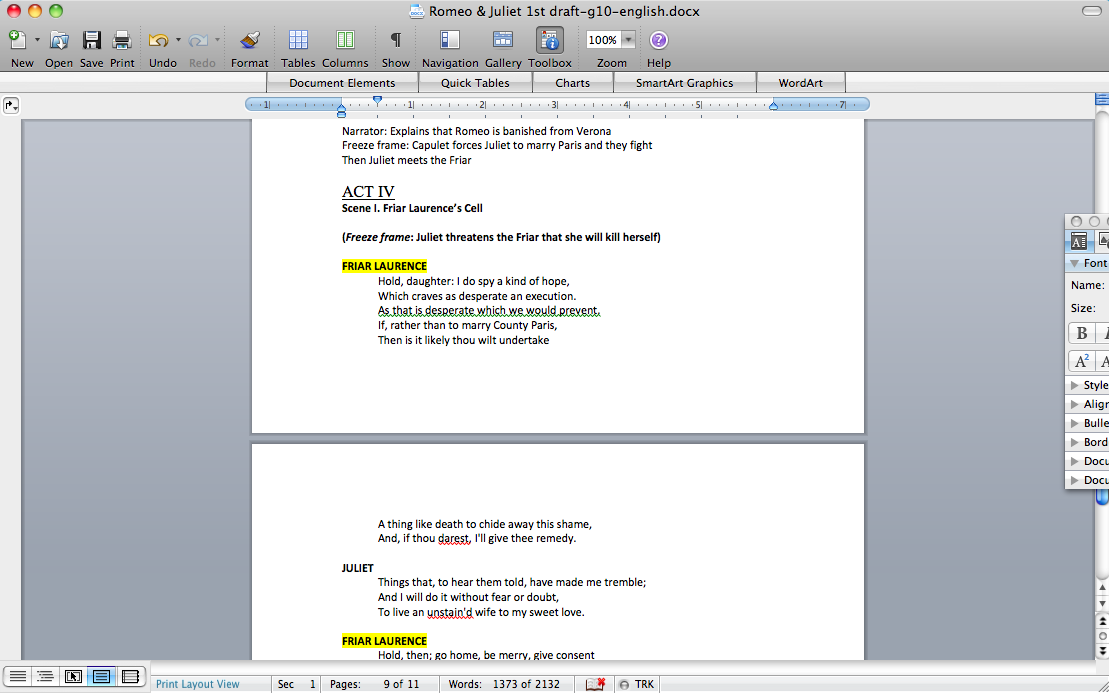
Task: Click the right indent marker on ruler
Action: (774, 106)
